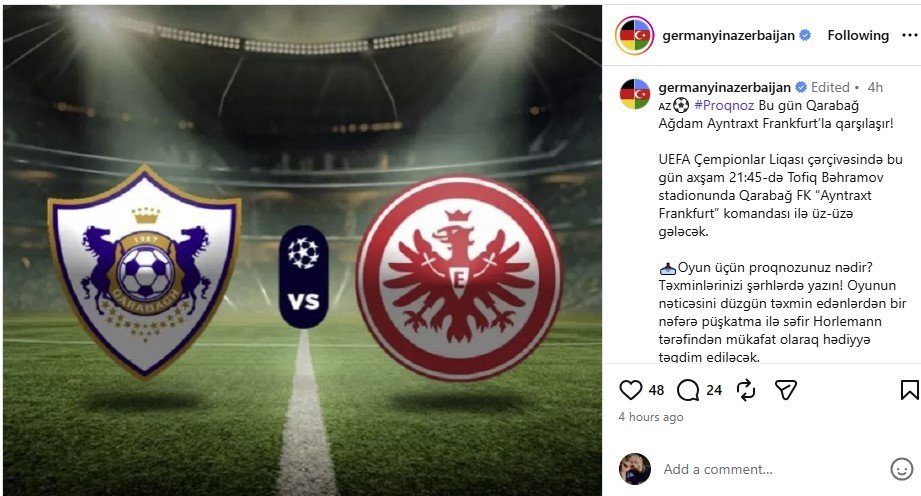View the 24 comments count
This screenshot has width=921, height=496.
[x=714, y=390]
